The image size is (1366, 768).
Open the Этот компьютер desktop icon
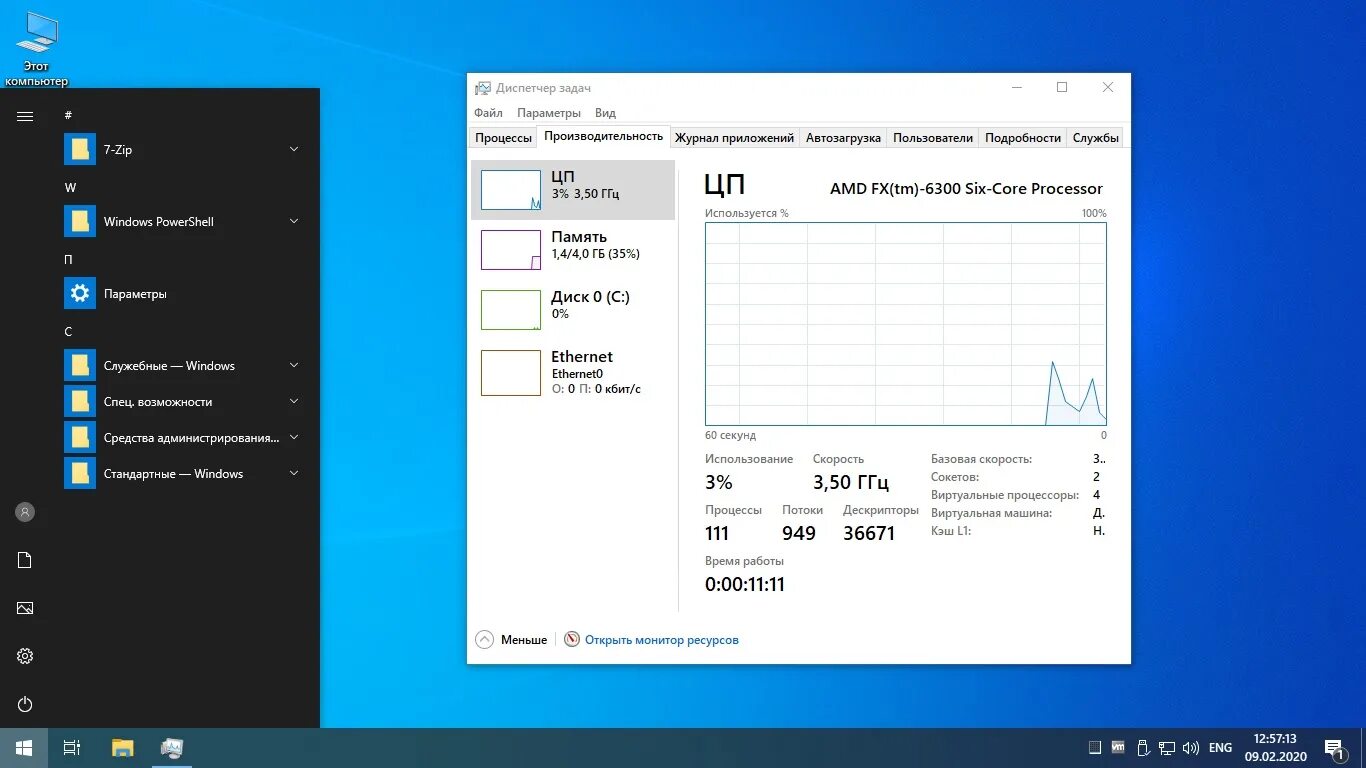pyautogui.click(x=37, y=48)
